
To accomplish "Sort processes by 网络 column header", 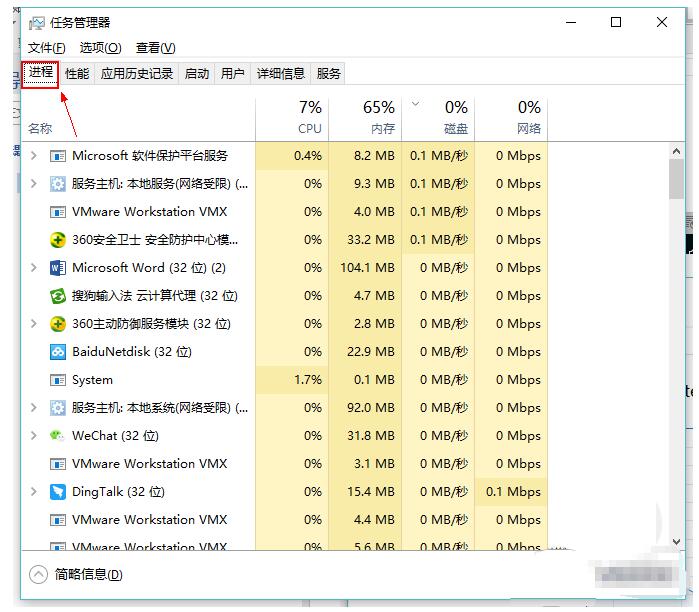I will pos(511,119).
